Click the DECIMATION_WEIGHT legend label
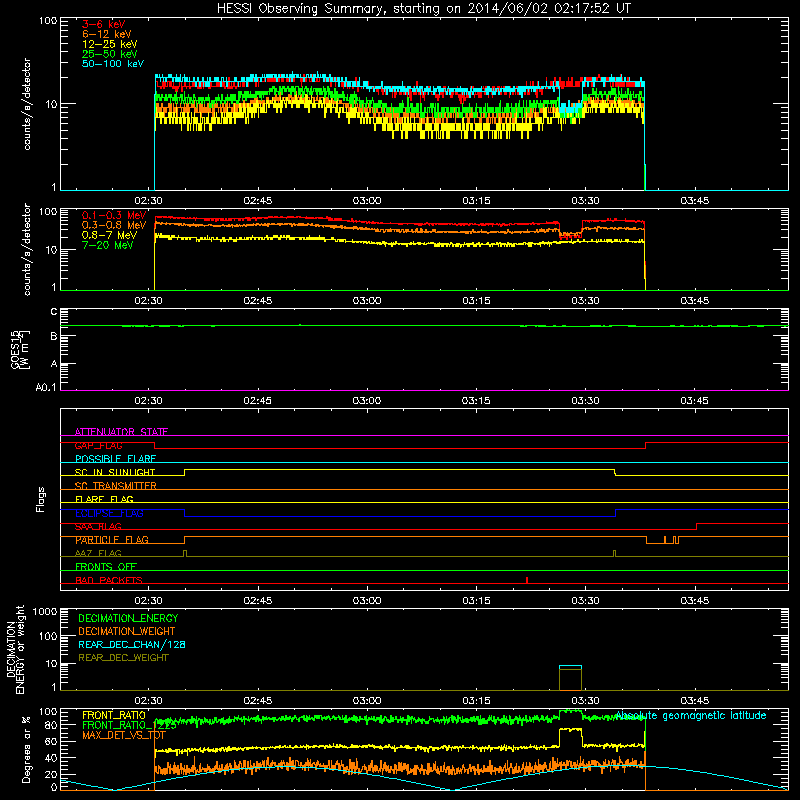Screen dimensions: 800x800 [x=127, y=631]
